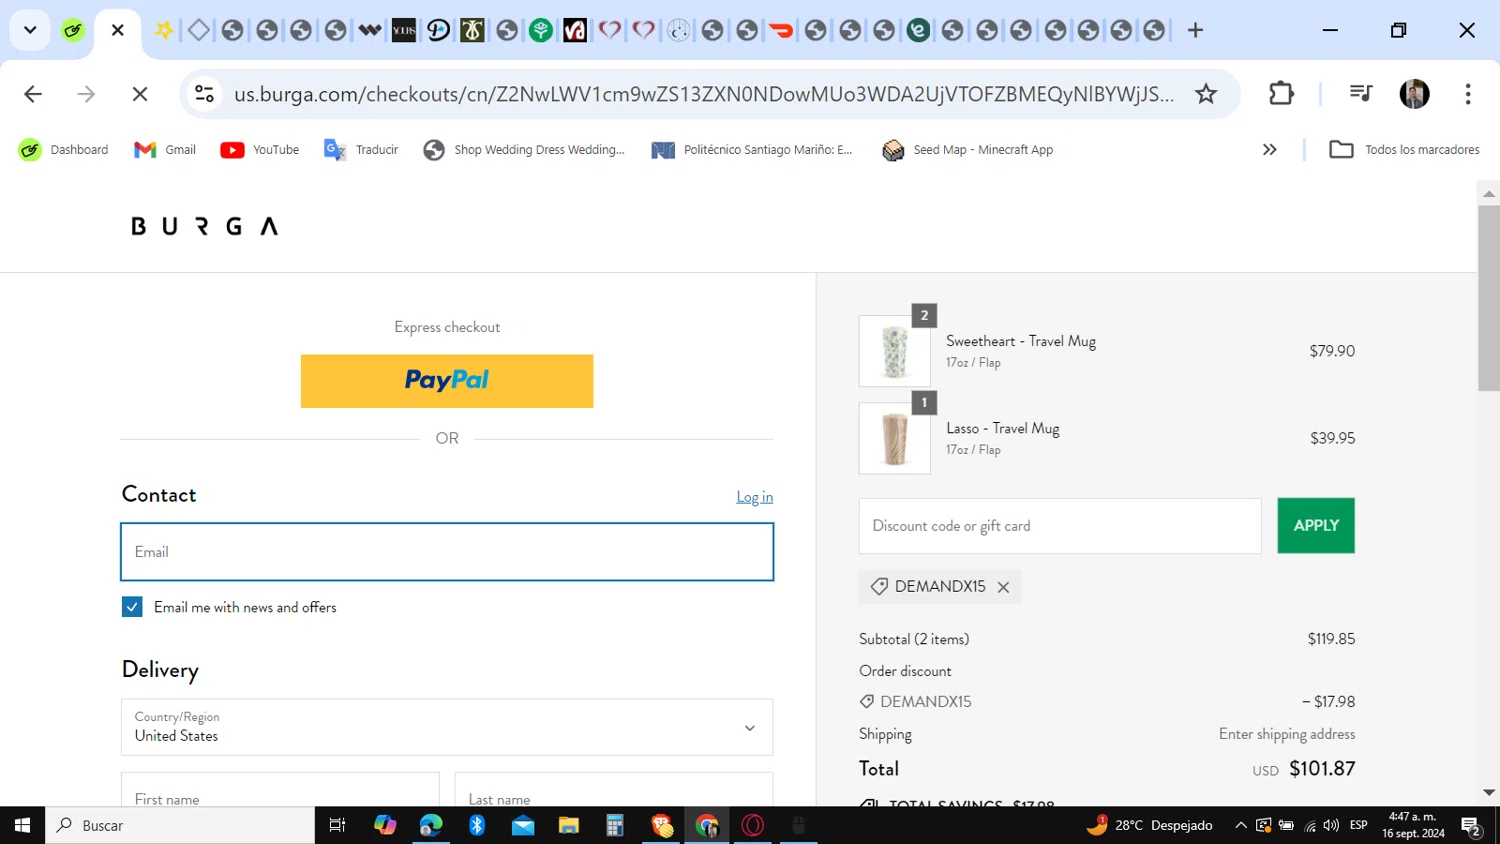The width and height of the screenshot is (1500, 844).
Task: Click the green APPLY button
Action: click(1316, 526)
